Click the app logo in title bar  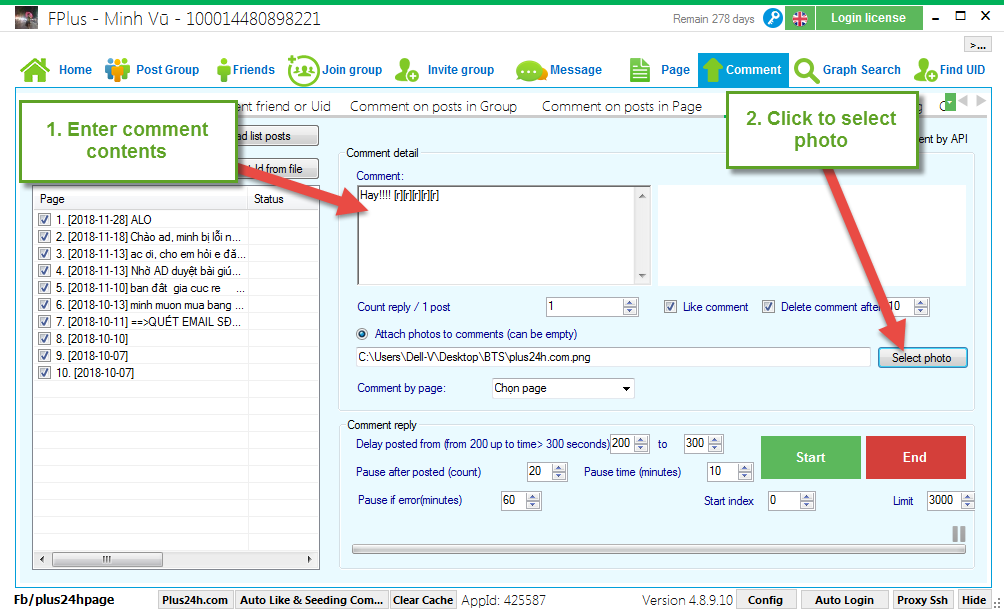tap(26, 18)
